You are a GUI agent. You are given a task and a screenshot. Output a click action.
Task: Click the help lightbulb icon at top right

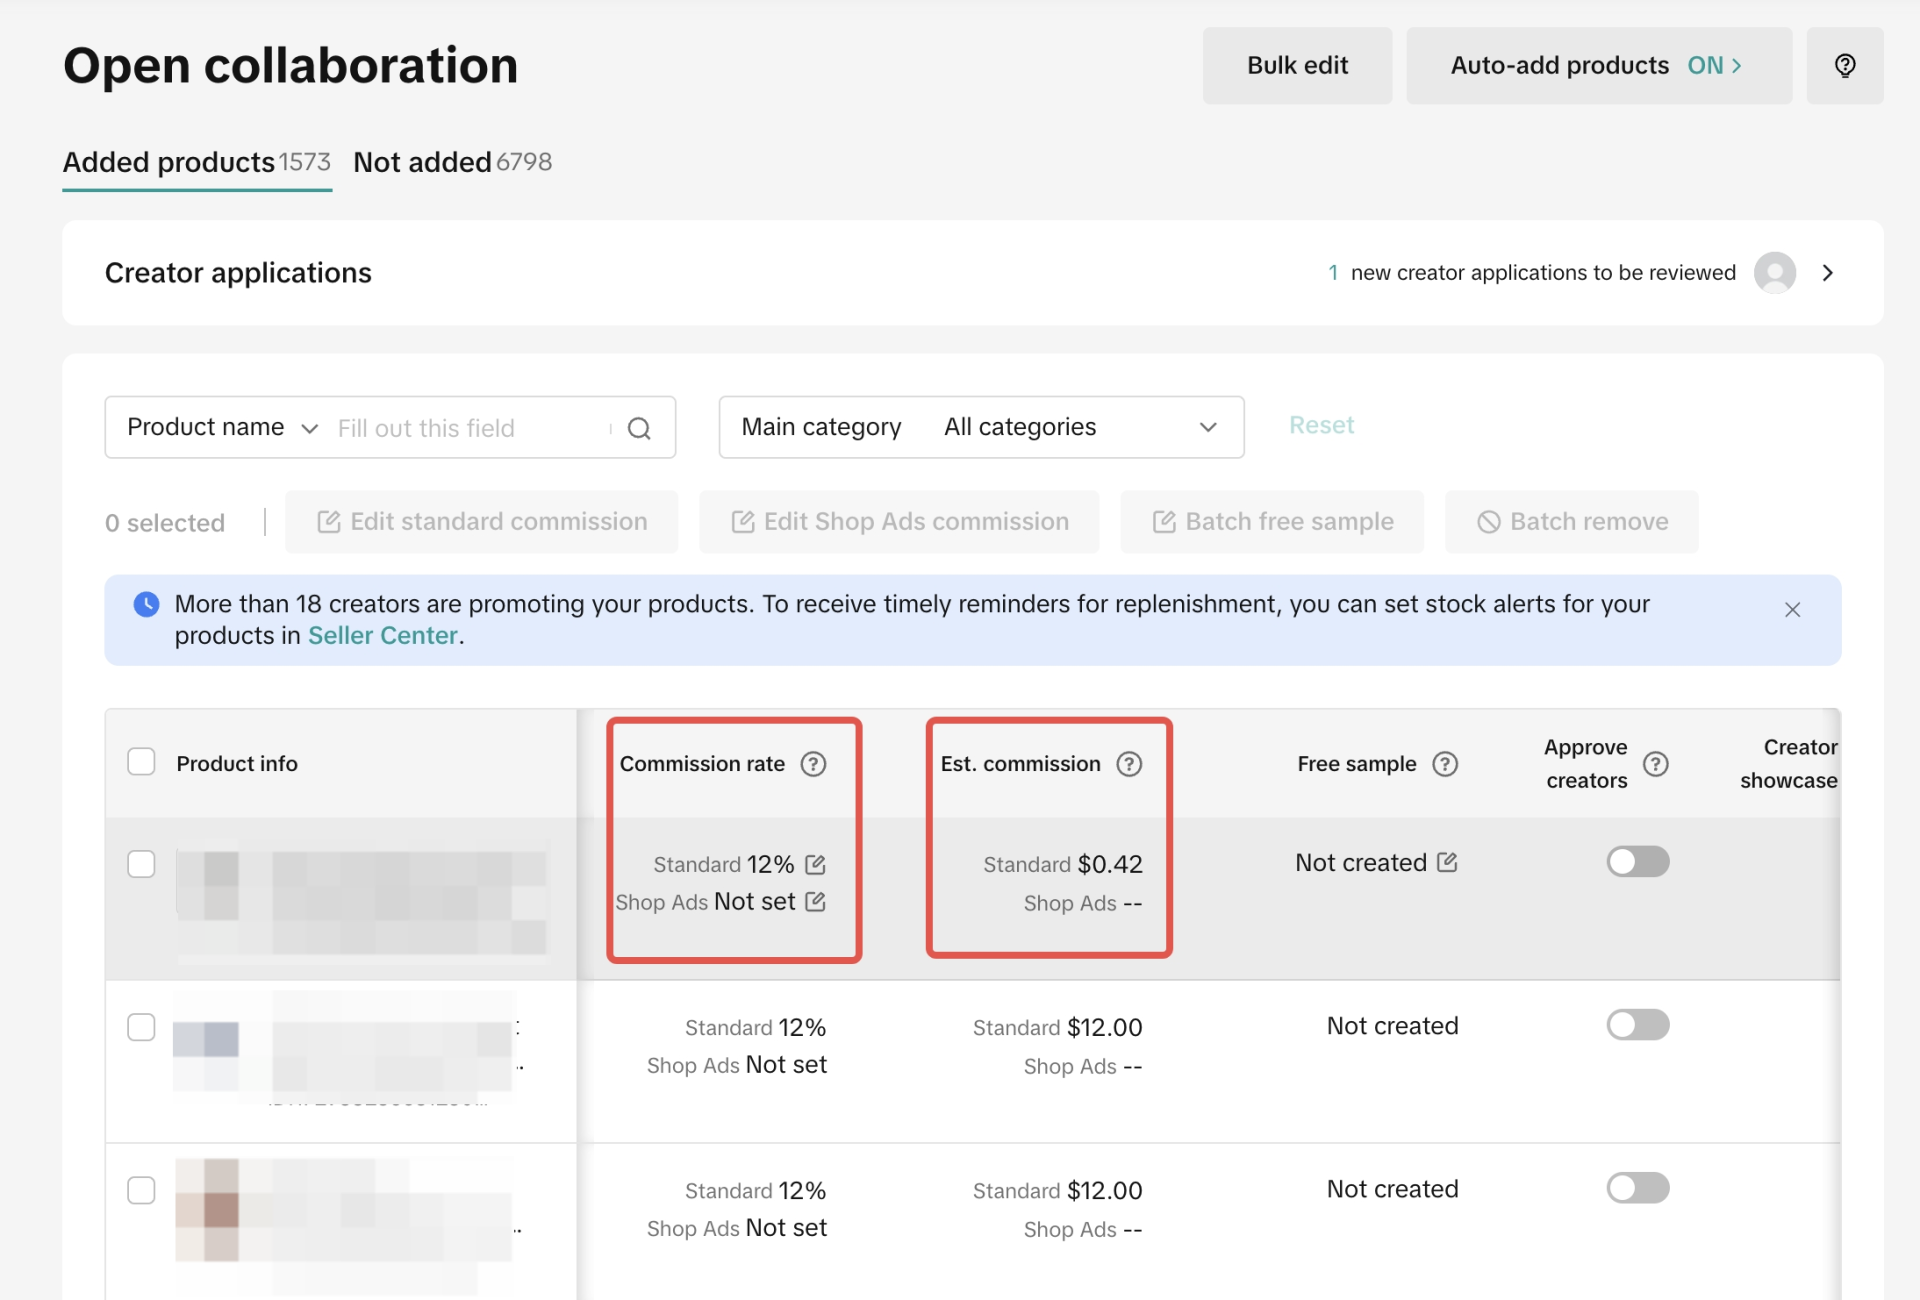[1845, 66]
